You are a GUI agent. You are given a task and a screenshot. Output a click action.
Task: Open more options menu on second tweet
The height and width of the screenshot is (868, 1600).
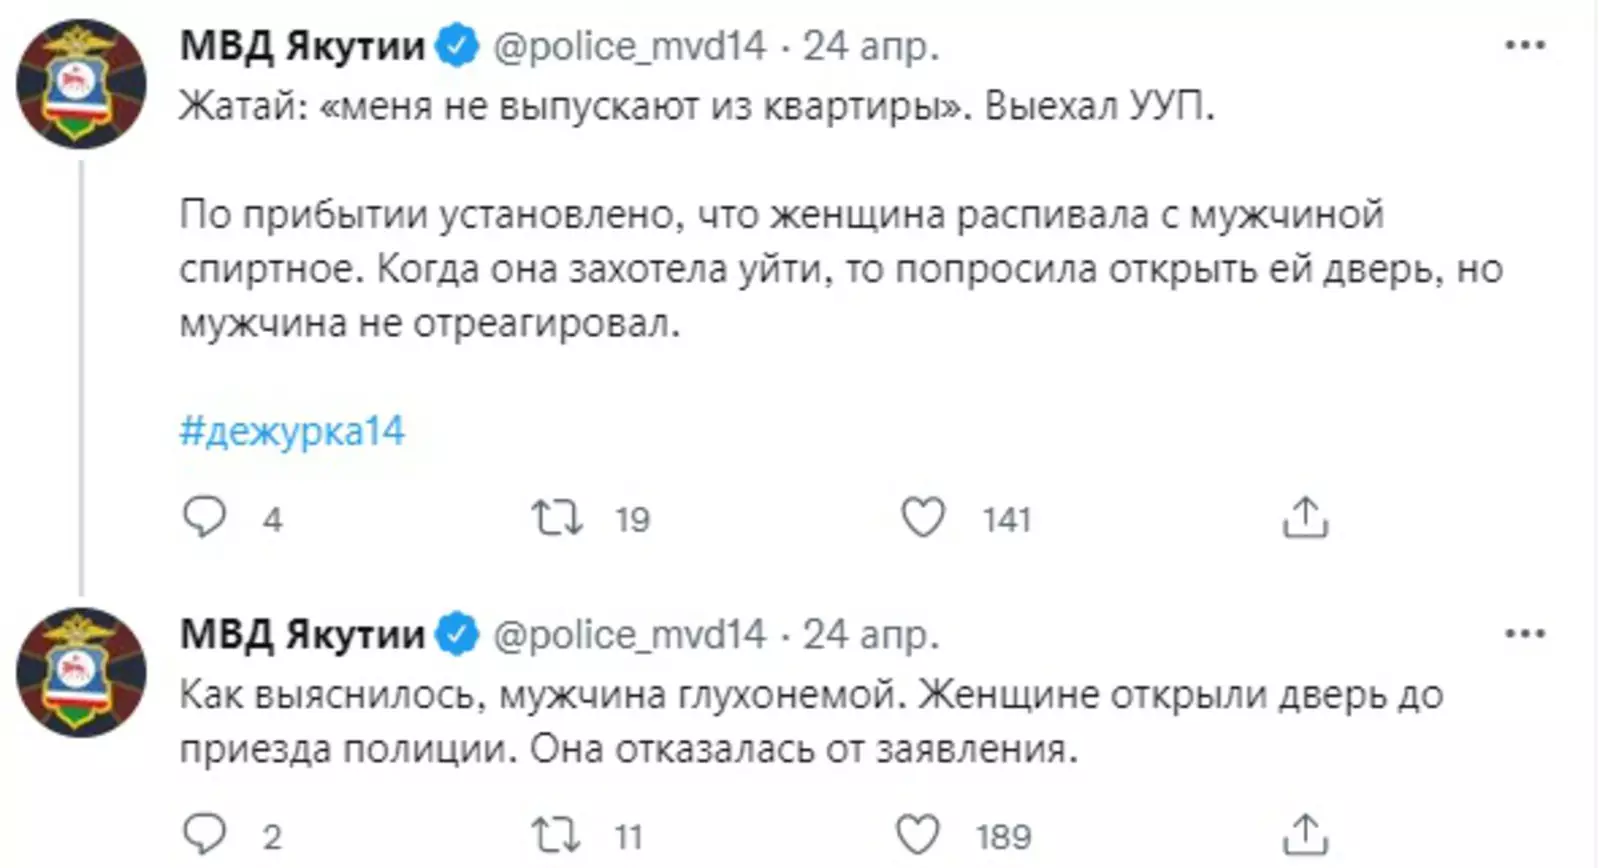pos(1525,633)
